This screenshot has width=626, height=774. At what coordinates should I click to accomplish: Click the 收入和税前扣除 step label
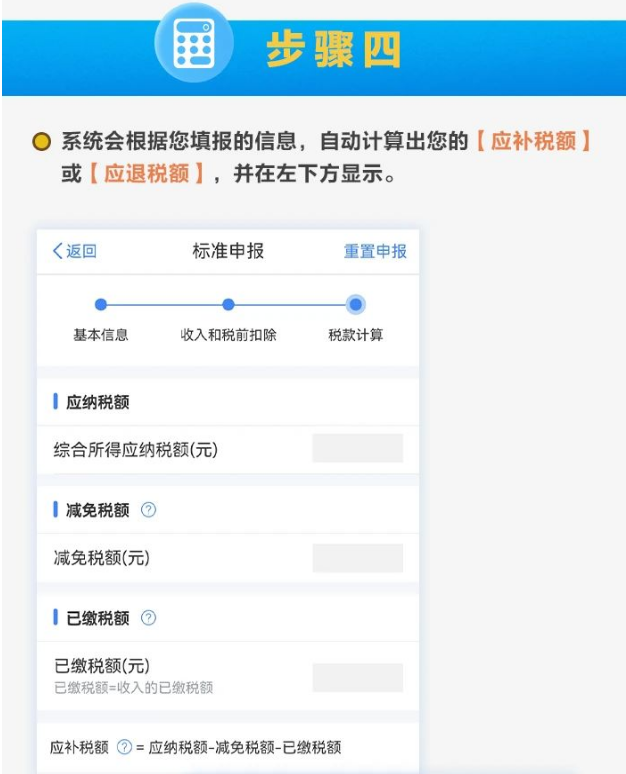click(x=228, y=335)
